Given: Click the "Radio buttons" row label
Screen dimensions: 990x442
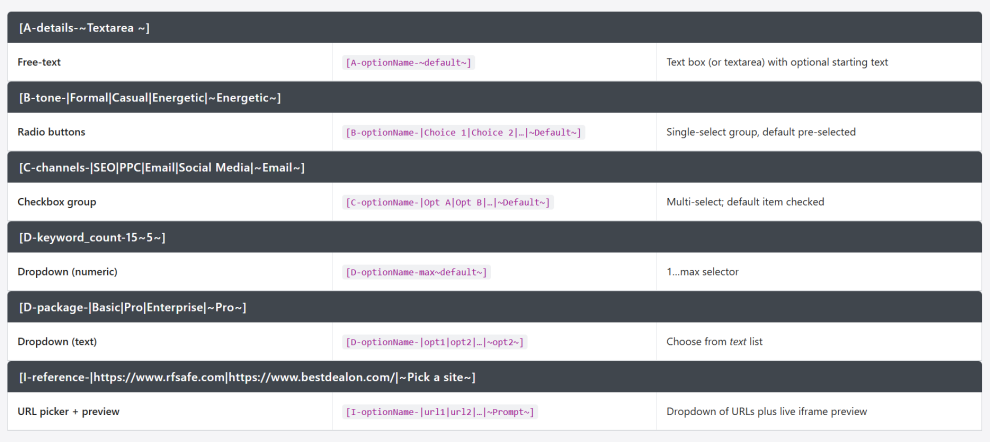Looking at the screenshot, I should [x=51, y=132].
